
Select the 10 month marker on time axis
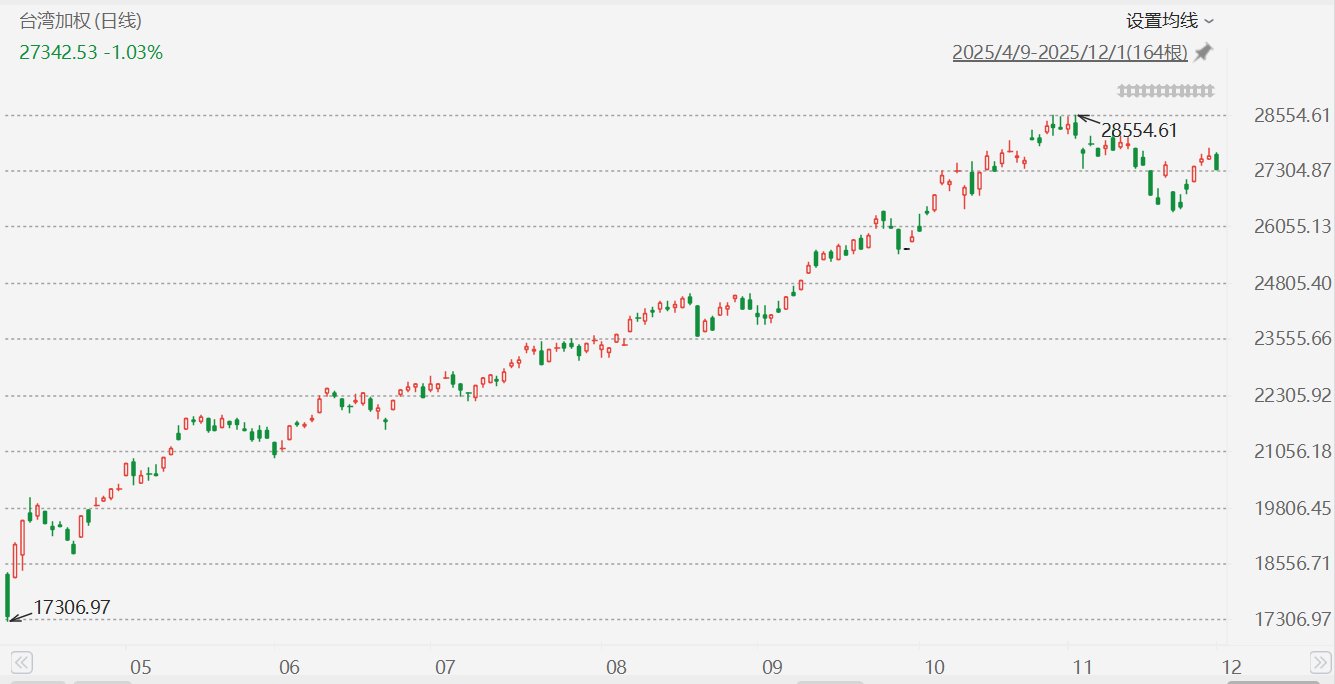tap(934, 667)
